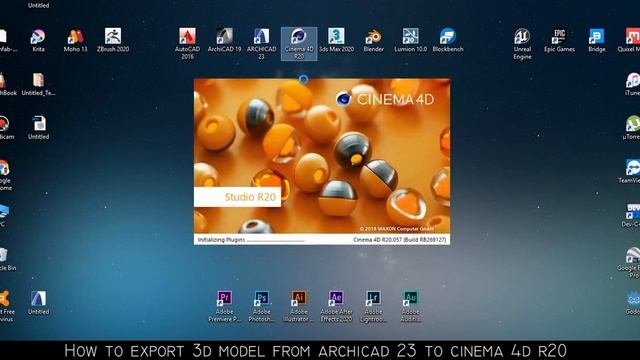Select the Cinema 4D R20 icon
Viewport: 640px width, 360px height.
pyautogui.click(x=299, y=44)
